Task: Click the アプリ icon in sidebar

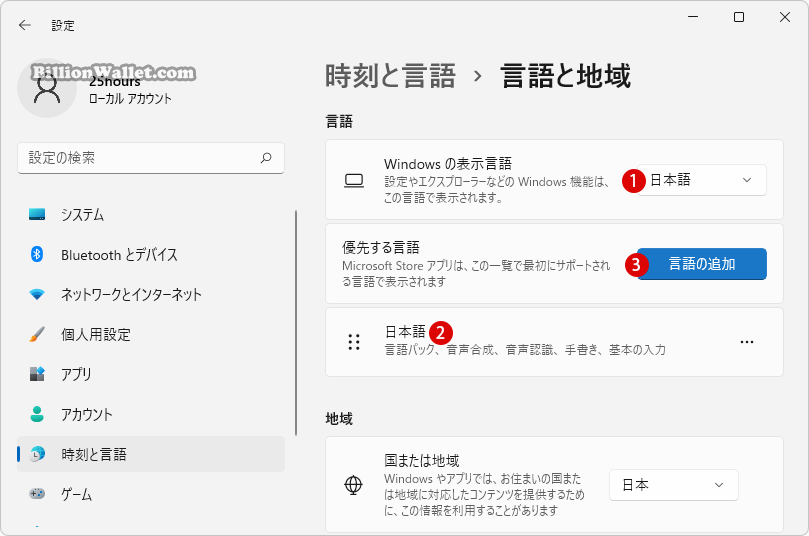Action: pos(37,374)
